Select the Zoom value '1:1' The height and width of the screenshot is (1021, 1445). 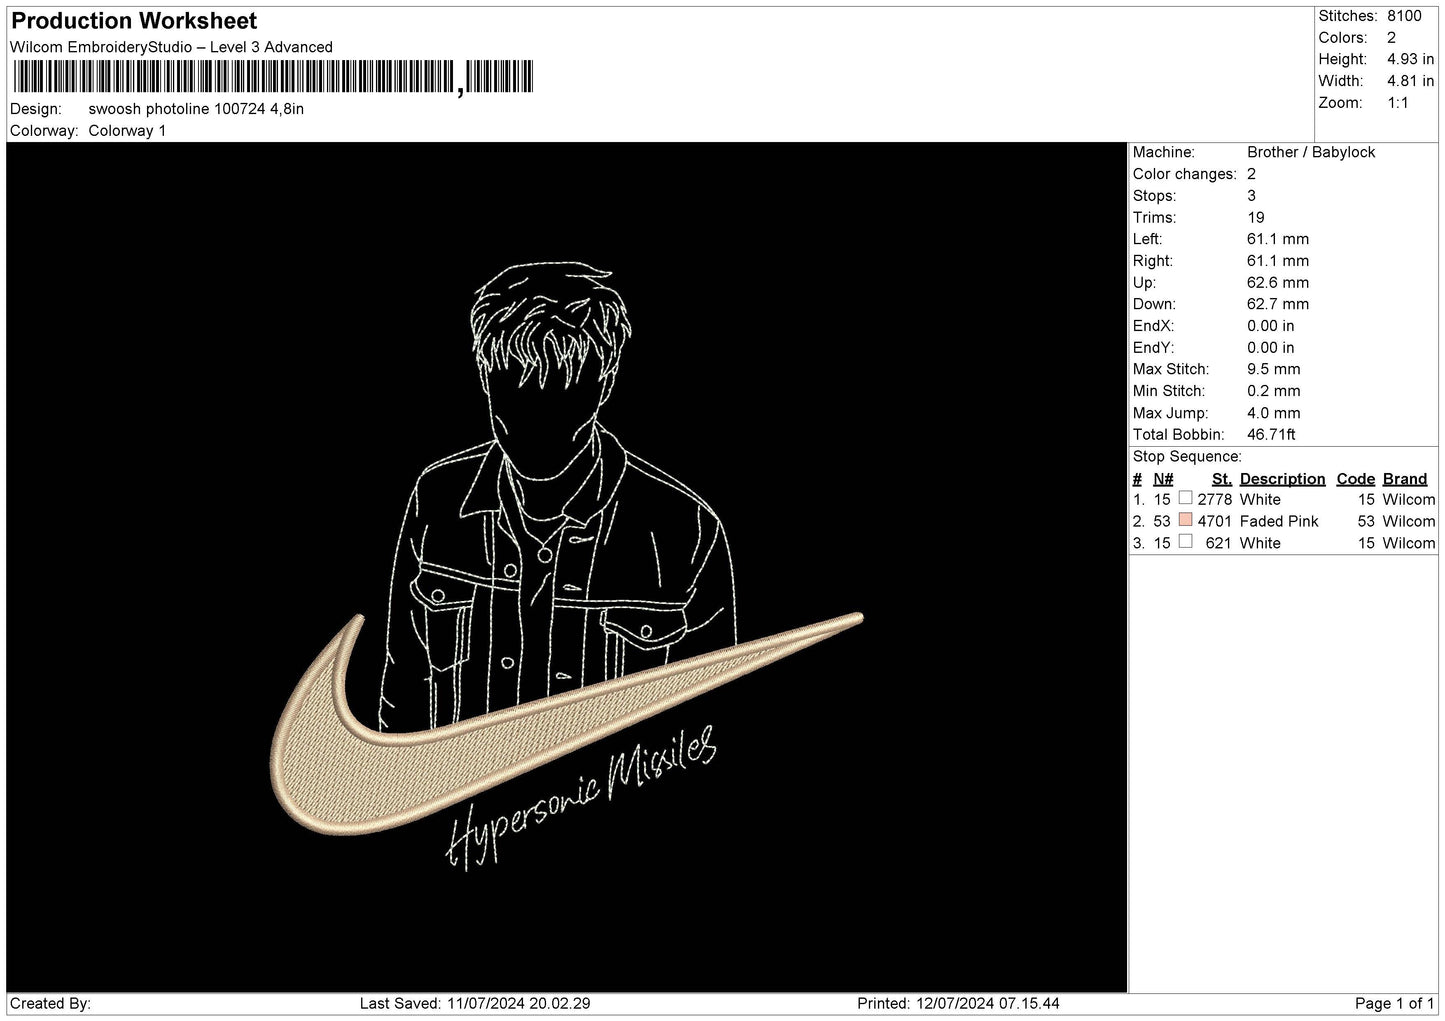click(1397, 103)
